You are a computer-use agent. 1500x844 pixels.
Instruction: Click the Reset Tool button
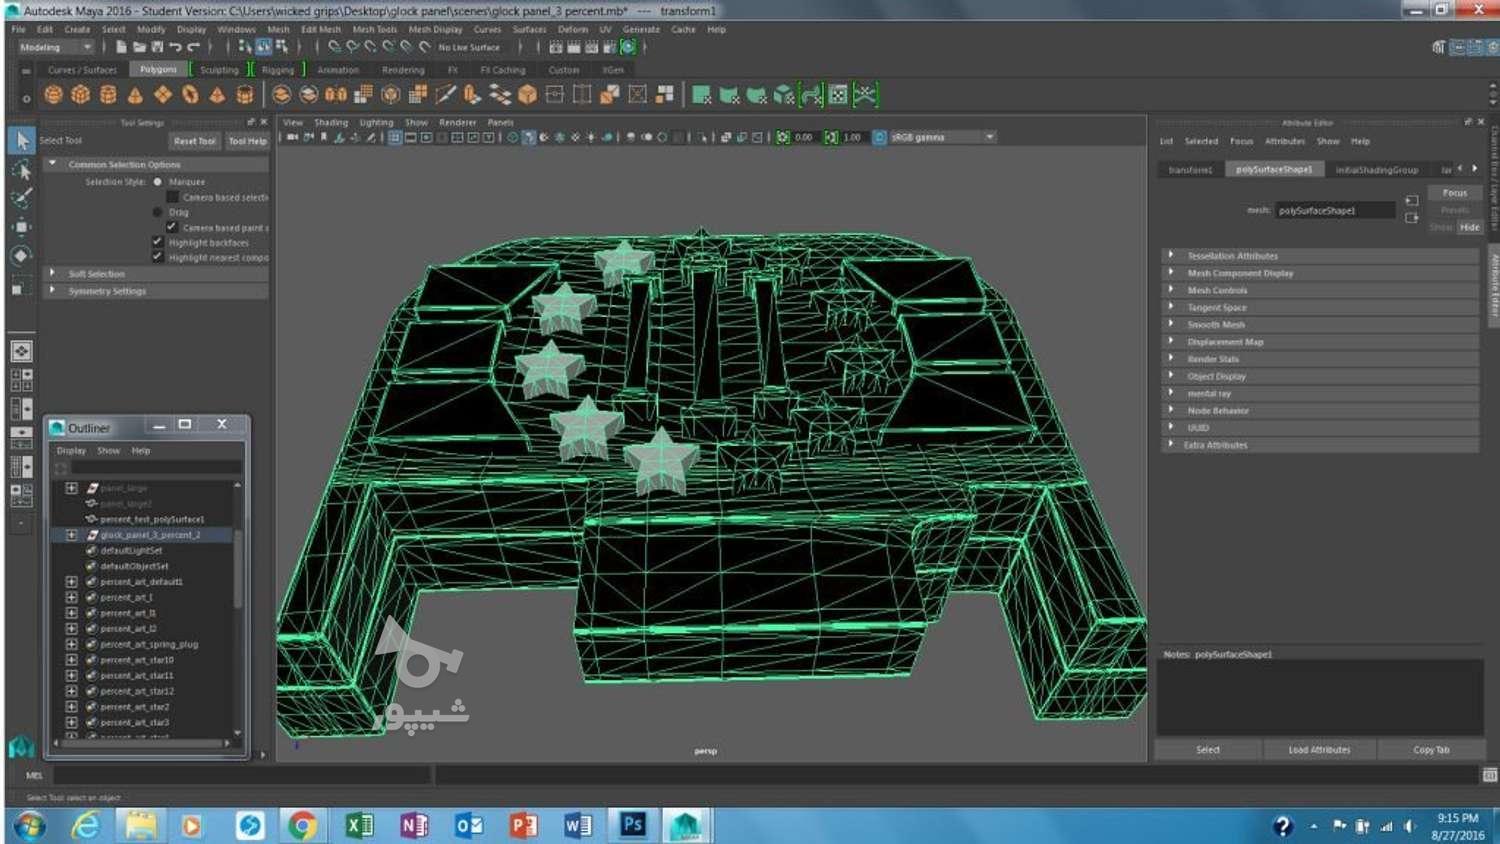[x=194, y=141]
